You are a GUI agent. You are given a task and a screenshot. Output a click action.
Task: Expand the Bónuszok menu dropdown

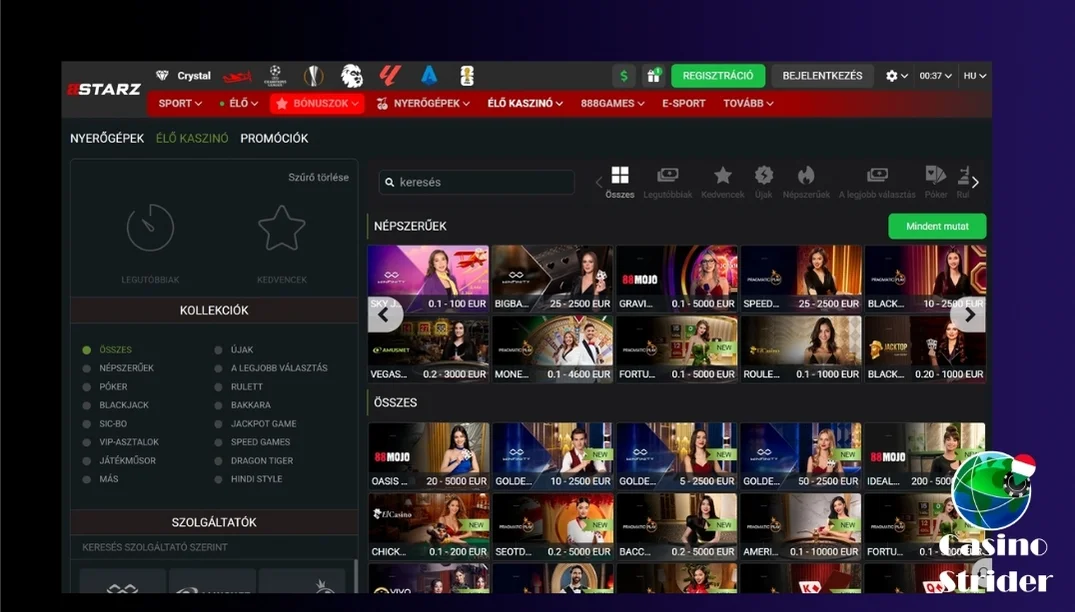click(317, 103)
